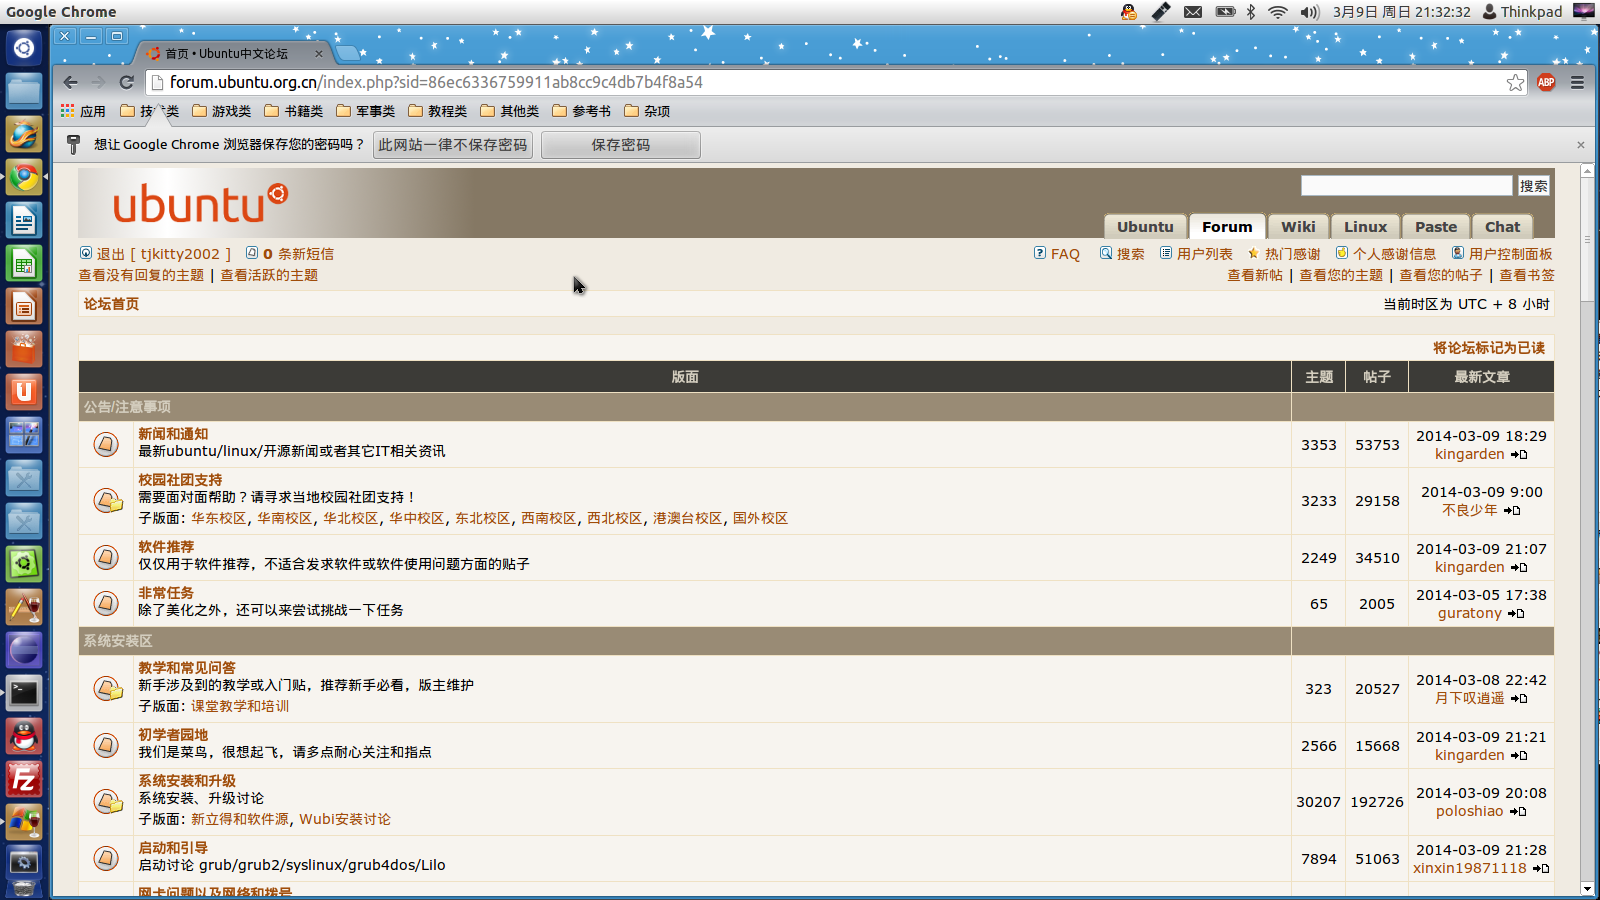Screen dimensions: 1600x900
Task: Switch to the Ubuntu site tab
Action: (1145, 227)
